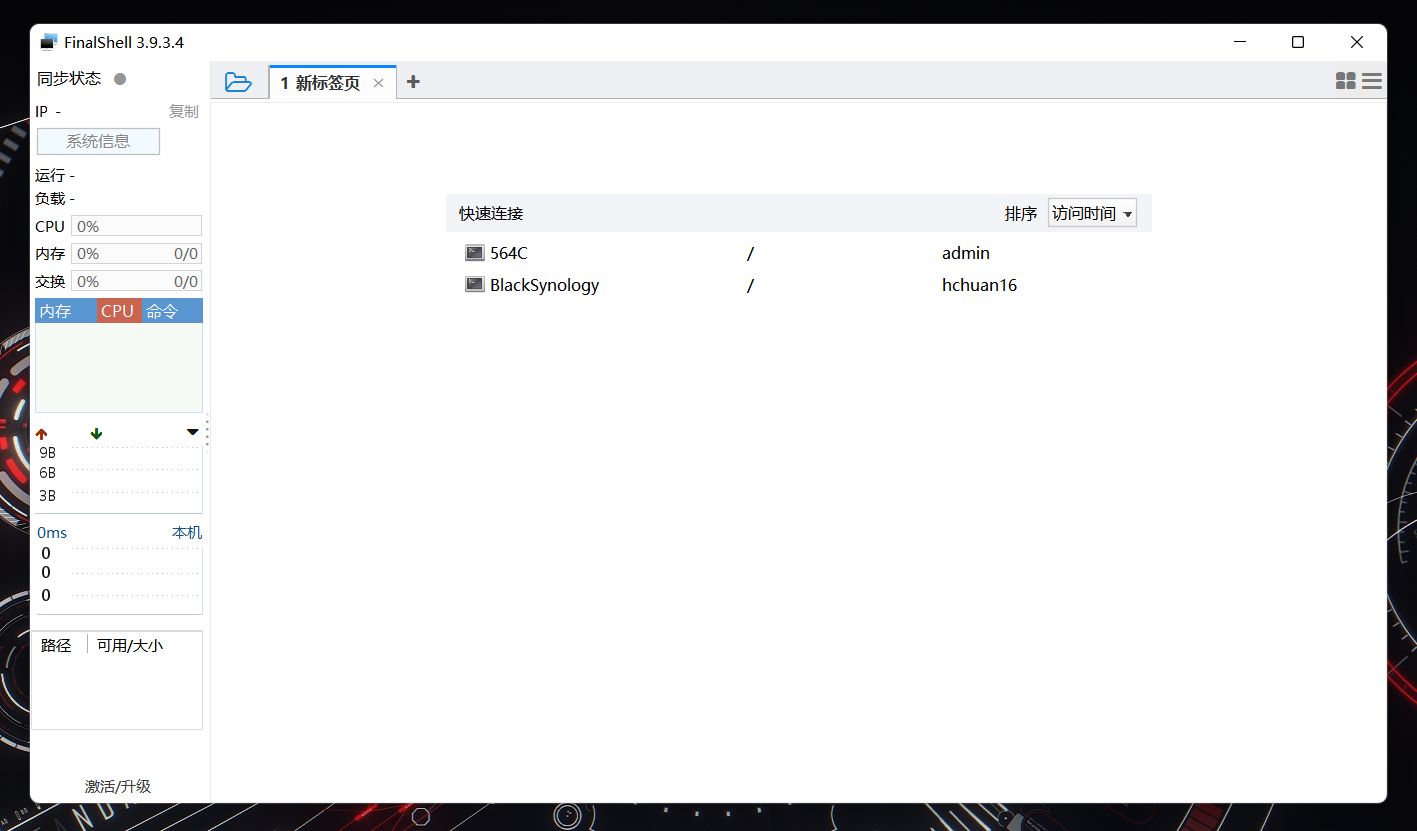Sort processes by 内存 column
The image size is (1417, 831).
pos(66,311)
